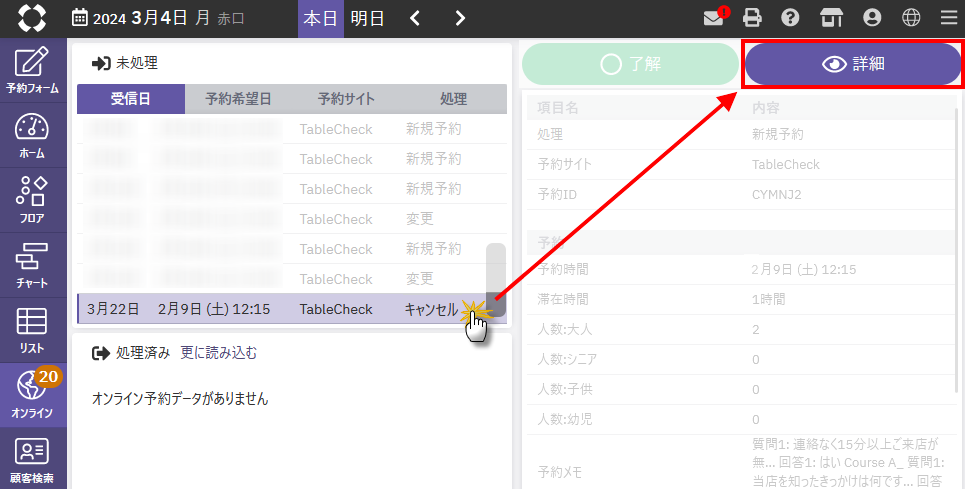Open リスト view in the sidebar
This screenshot has width=965, height=489.
coord(33,329)
